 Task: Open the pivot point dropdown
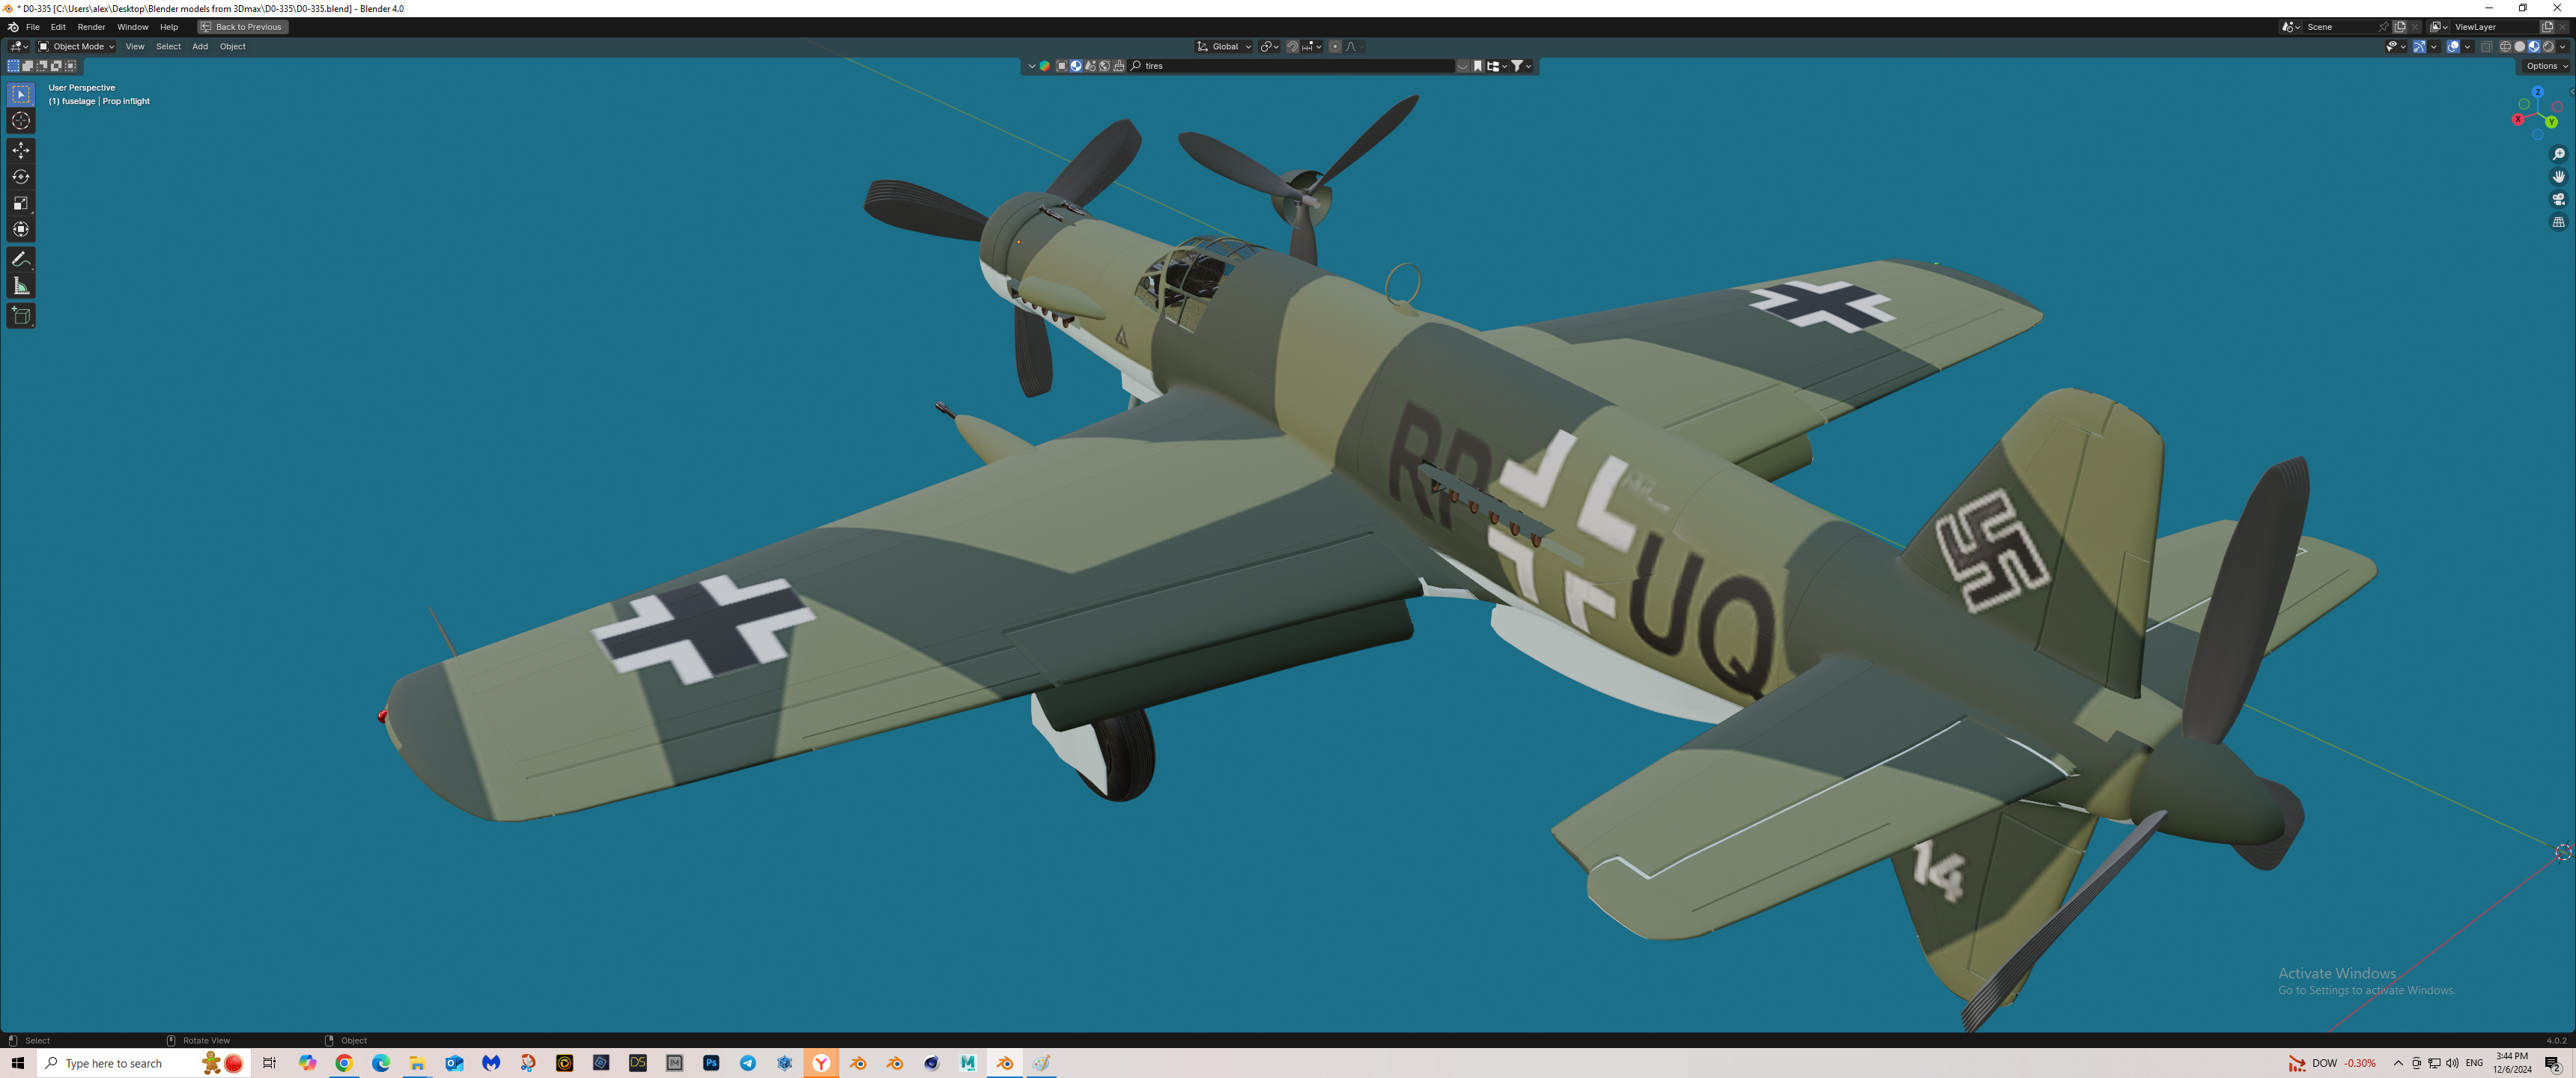[x=1269, y=46]
